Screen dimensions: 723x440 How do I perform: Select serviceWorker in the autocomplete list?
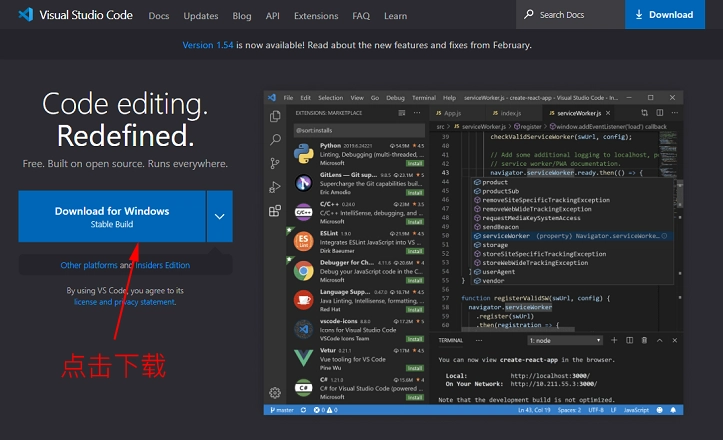[571, 236]
